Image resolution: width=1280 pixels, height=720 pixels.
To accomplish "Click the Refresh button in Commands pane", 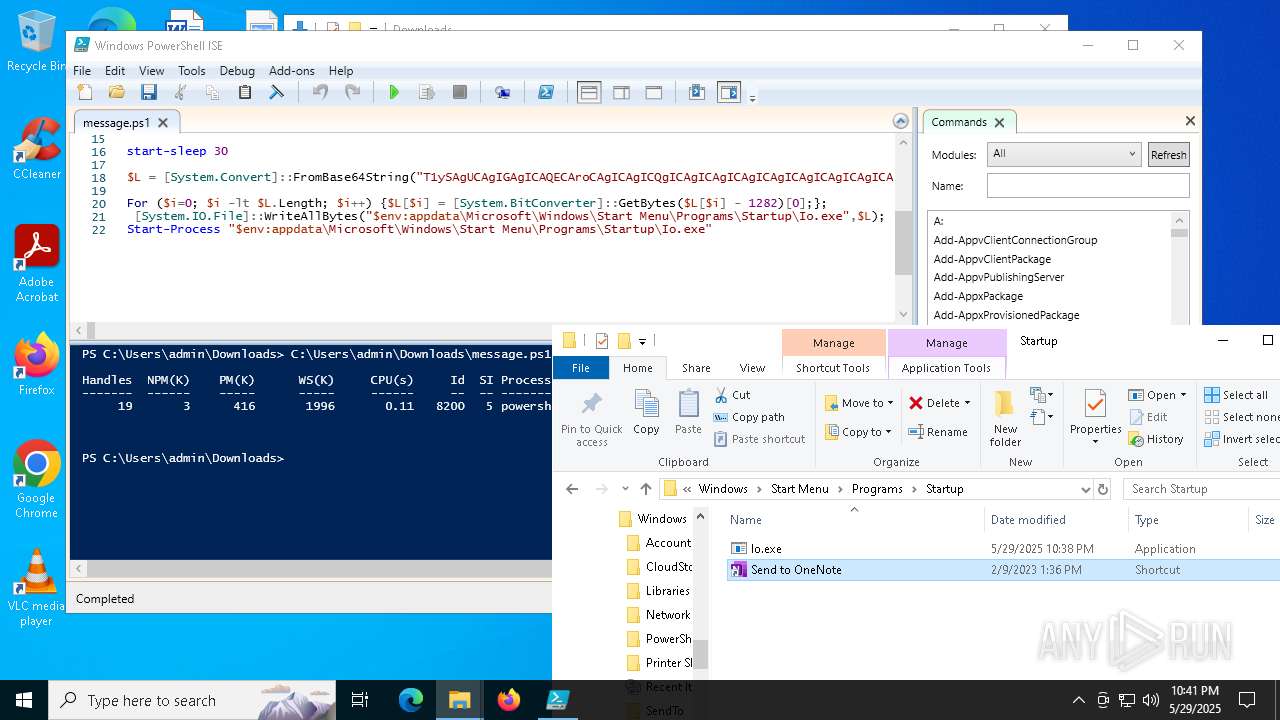I will [1168, 154].
